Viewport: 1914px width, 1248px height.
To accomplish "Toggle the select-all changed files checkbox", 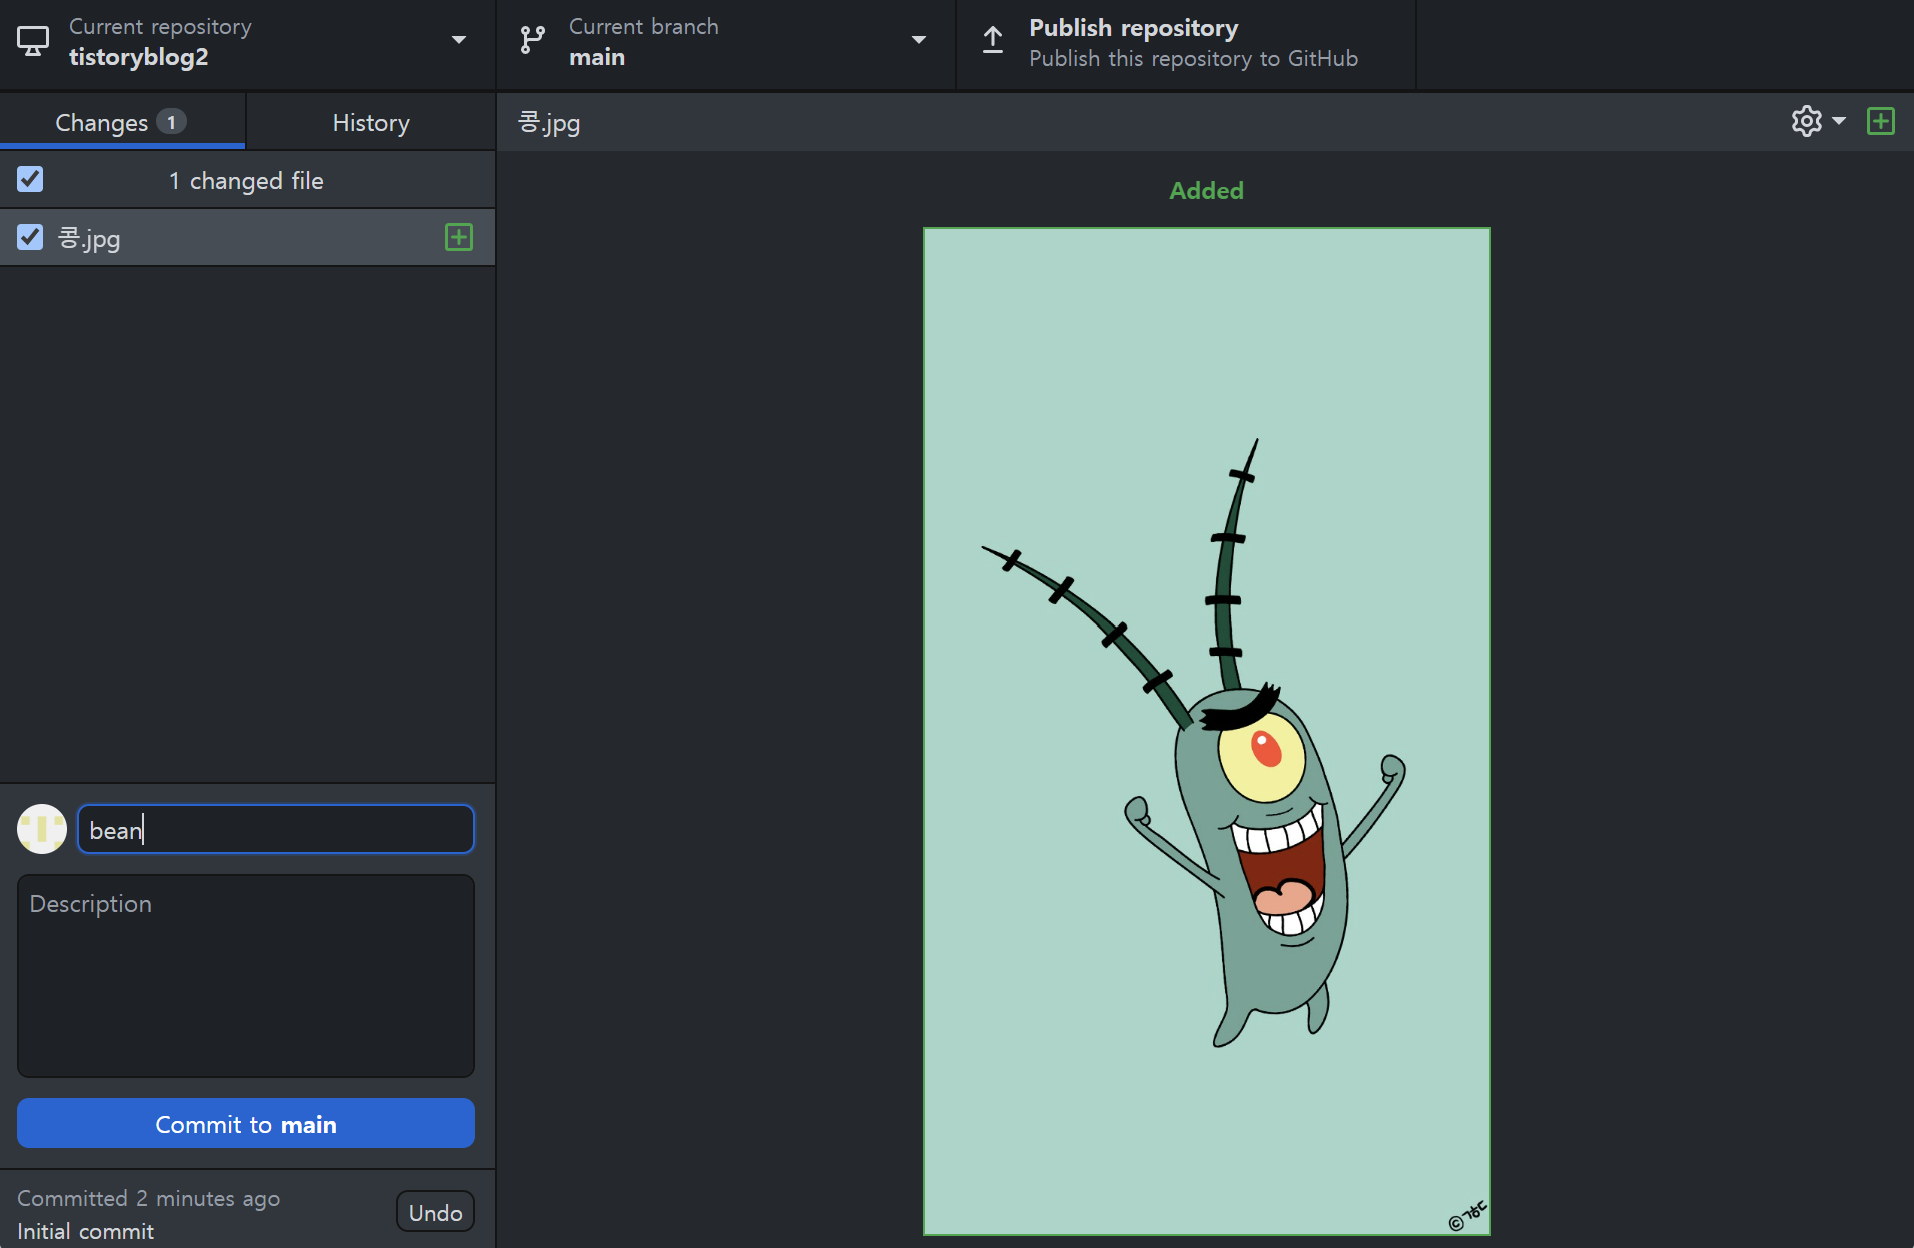I will coord(30,179).
